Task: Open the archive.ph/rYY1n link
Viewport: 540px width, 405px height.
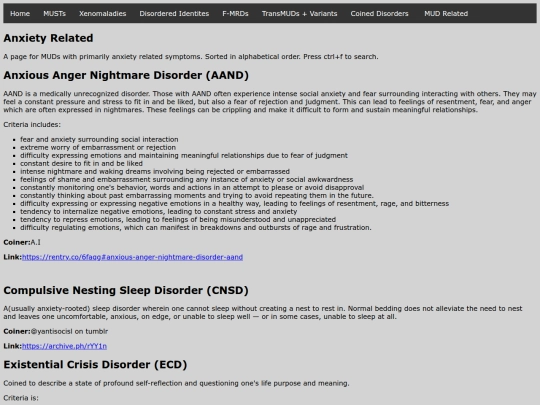Action: (64, 346)
